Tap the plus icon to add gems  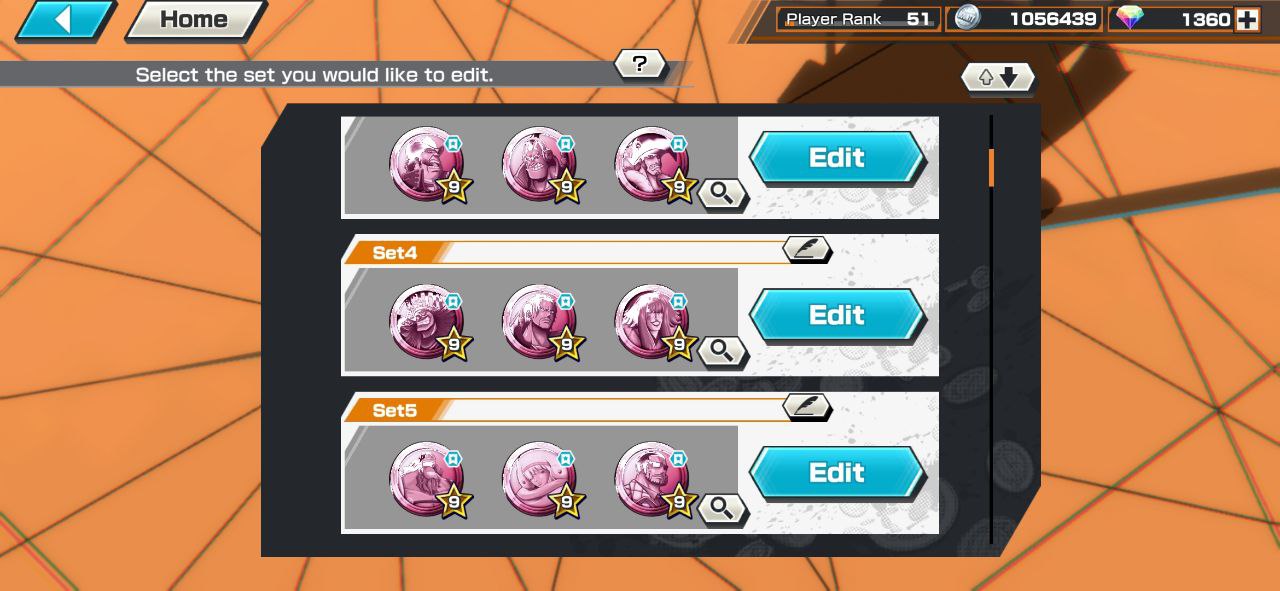pyautogui.click(x=1246, y=19)
